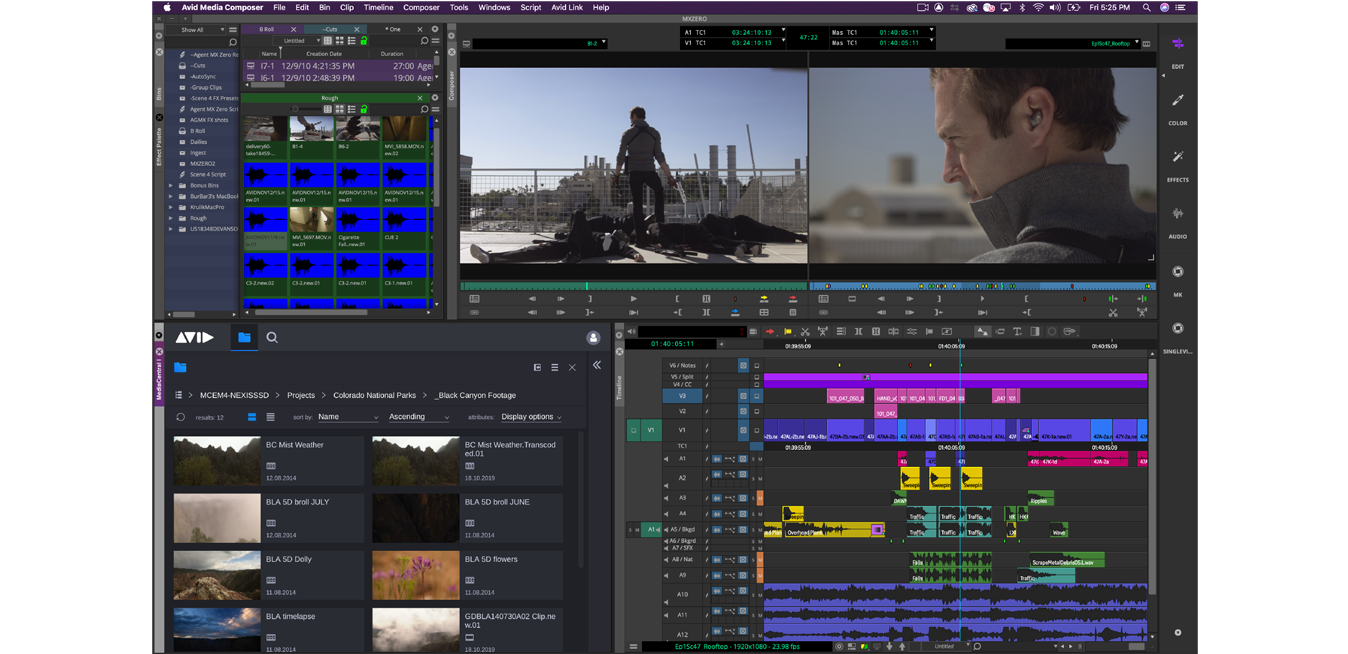Open the Untitled bin view dropdown
The width and height of the screenshot is (1348, 654).
tap(300, 41)
